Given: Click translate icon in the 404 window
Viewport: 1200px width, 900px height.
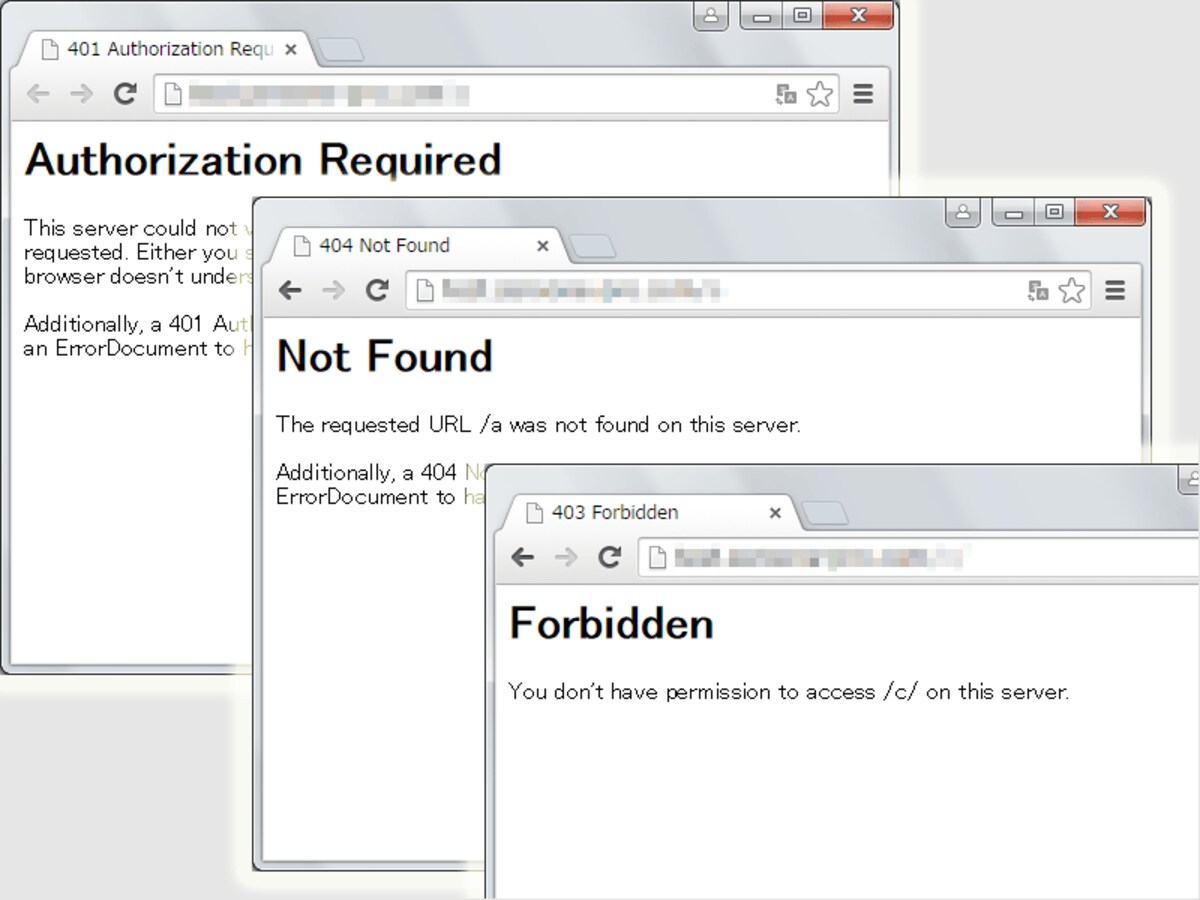Looking at the screenshot, I should click(x=1038, y=291).
